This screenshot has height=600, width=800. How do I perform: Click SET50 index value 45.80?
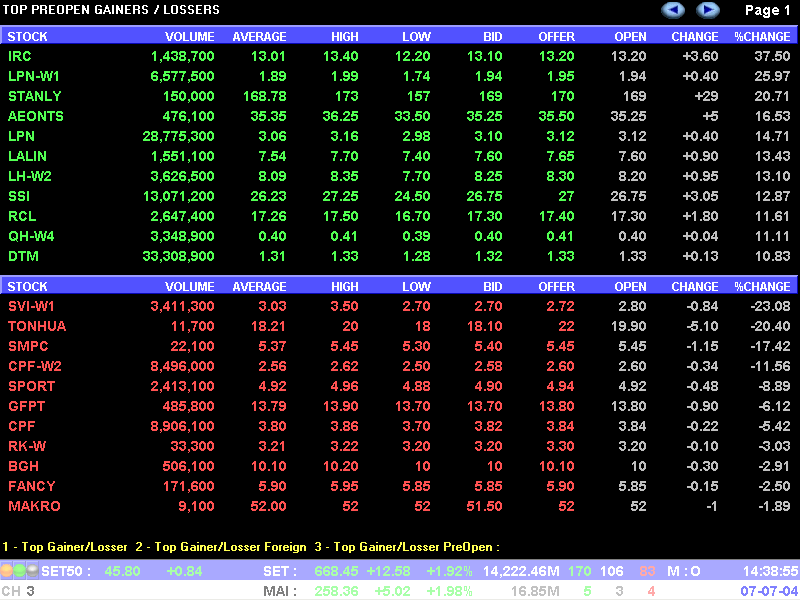tap(122, 571)
